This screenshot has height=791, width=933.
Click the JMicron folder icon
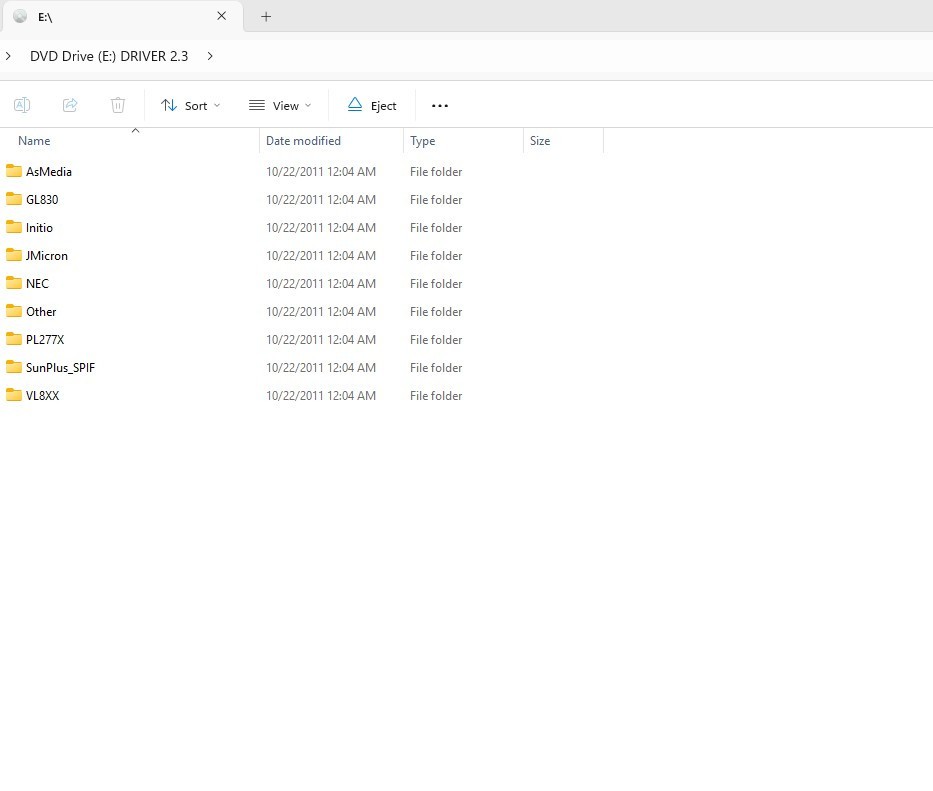[14, 255]
